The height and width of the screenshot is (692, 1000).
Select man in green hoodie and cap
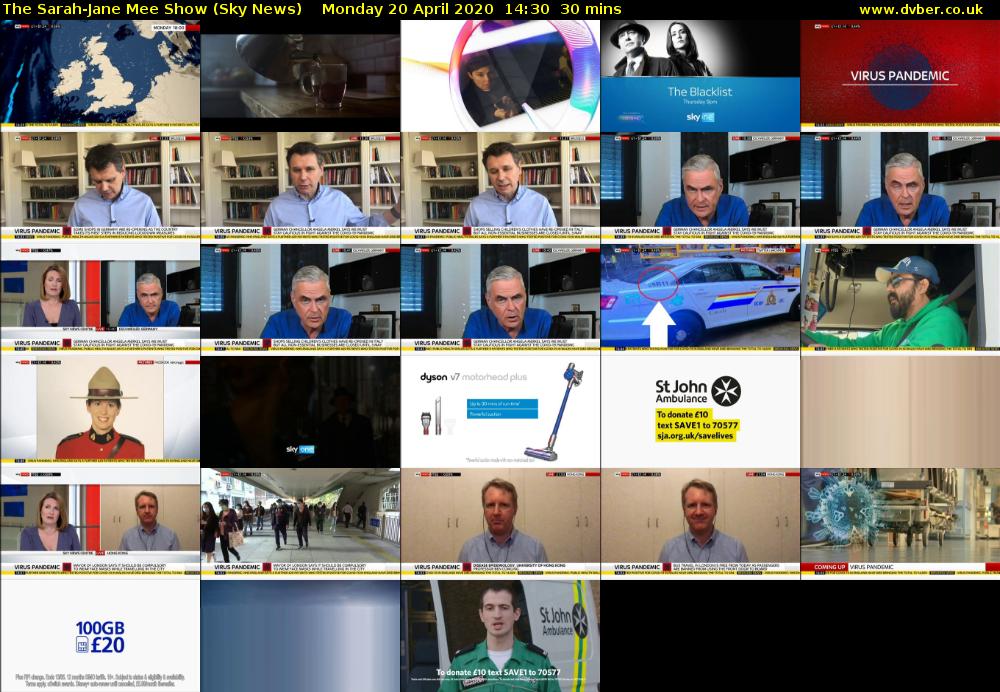coord(900,299)
